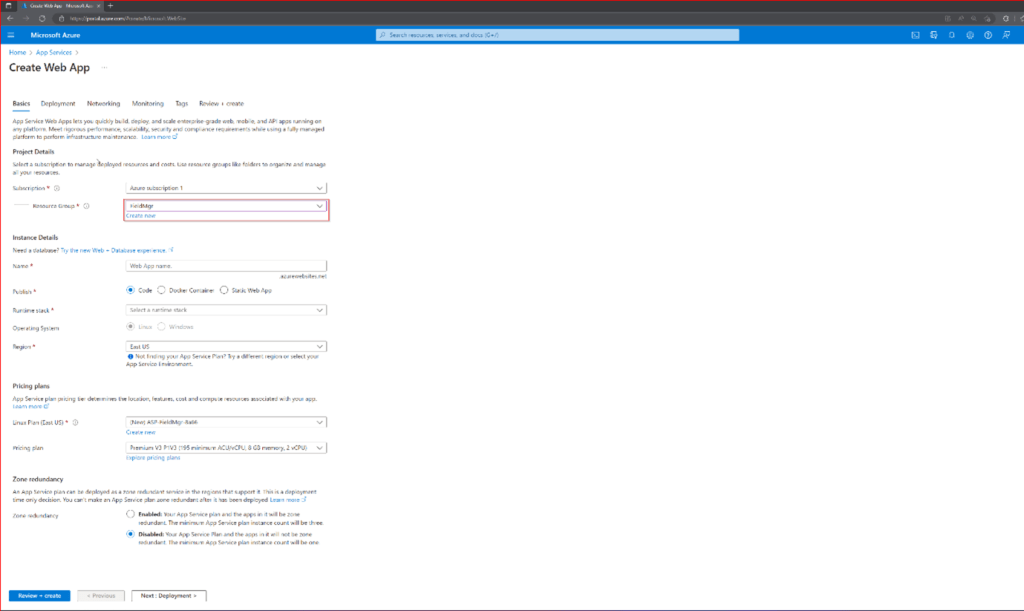Select the Static Web App publish option

pos(224,290)
